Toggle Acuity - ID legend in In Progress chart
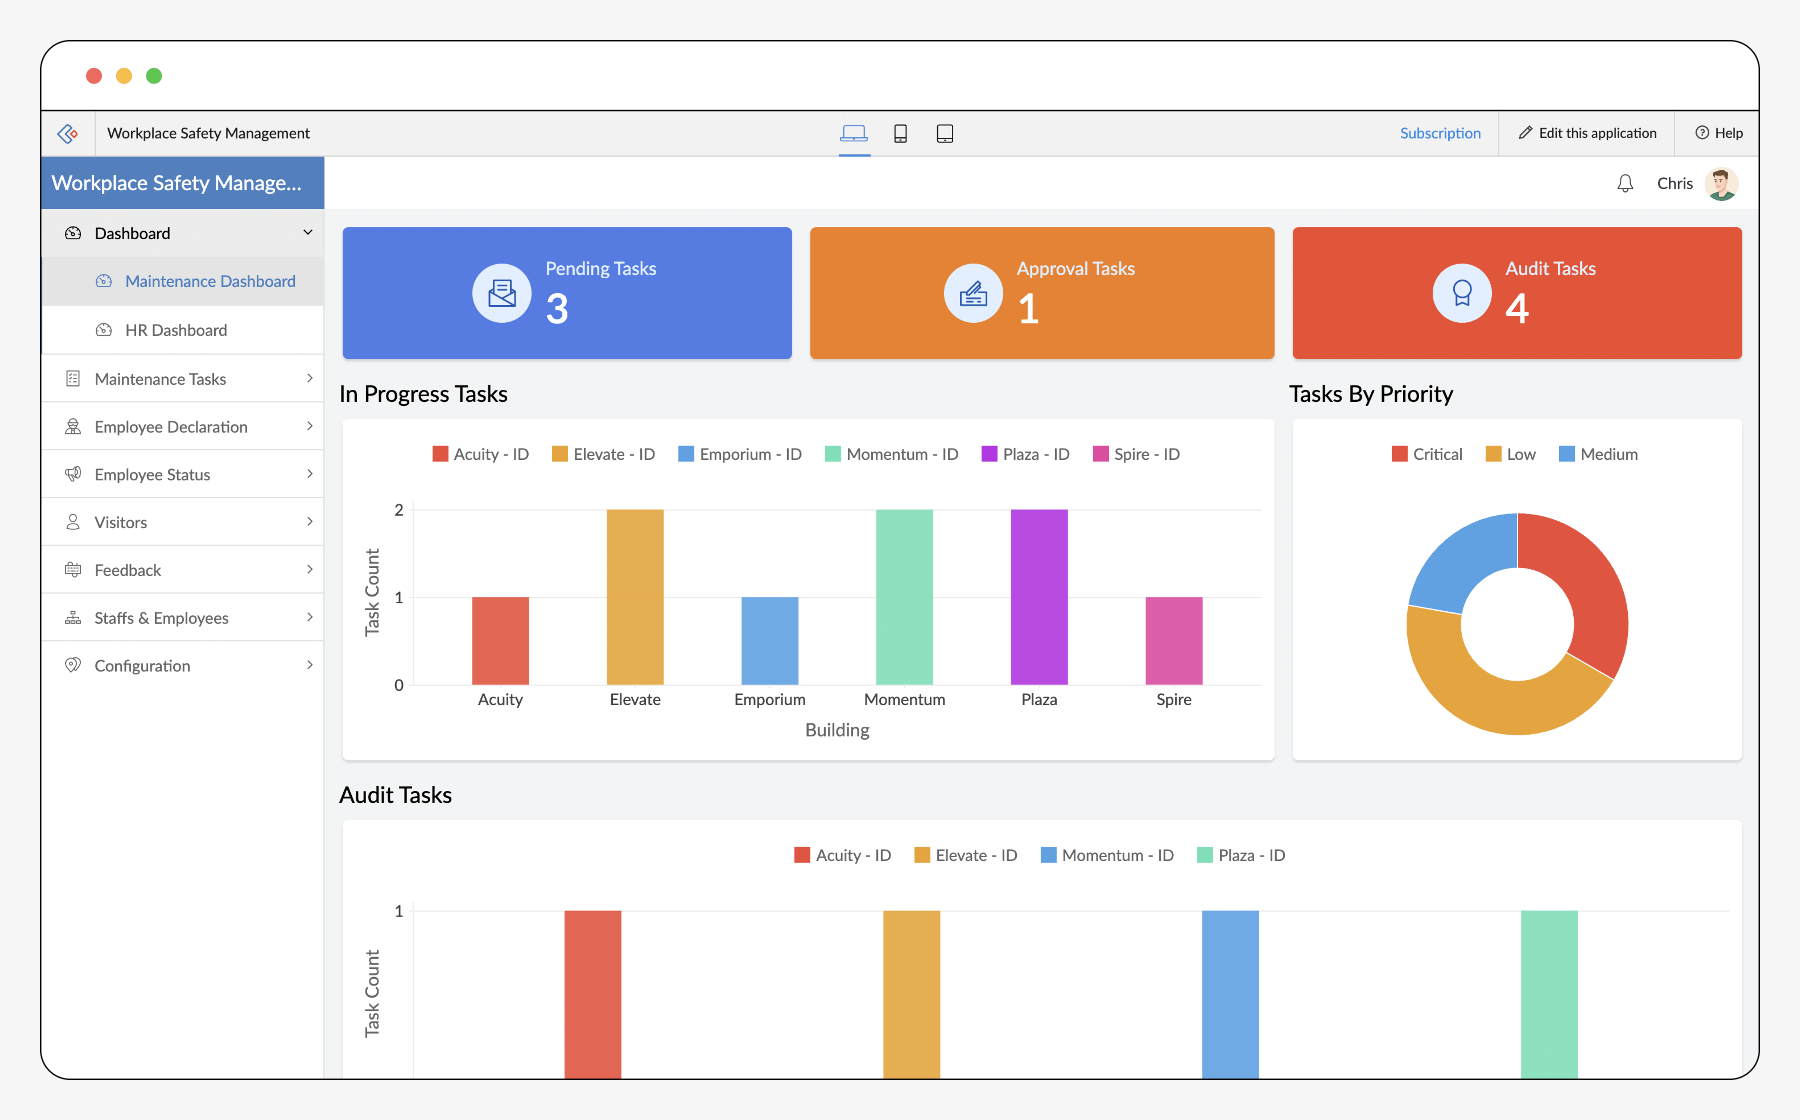This screenshot has height=1120, width=1800. [480, 454]
